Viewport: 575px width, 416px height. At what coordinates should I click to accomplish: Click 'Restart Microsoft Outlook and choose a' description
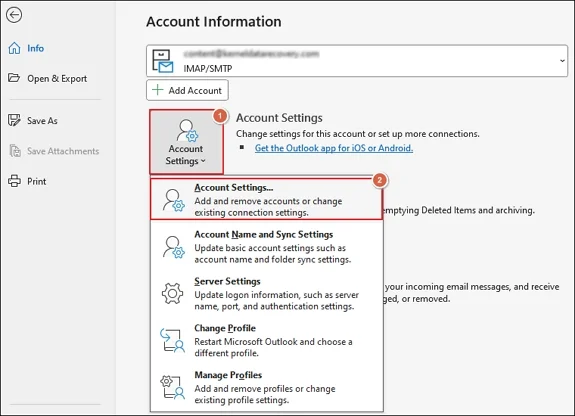[273, 342]
